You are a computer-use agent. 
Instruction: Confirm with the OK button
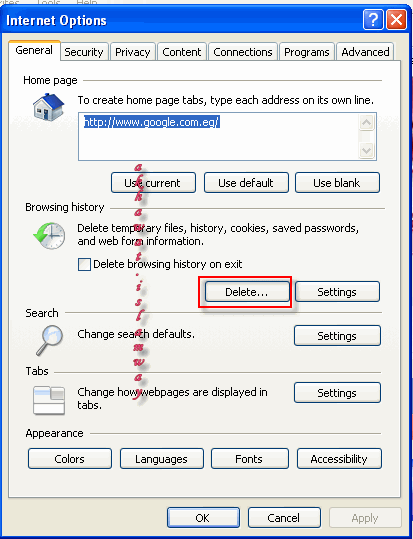203,517
